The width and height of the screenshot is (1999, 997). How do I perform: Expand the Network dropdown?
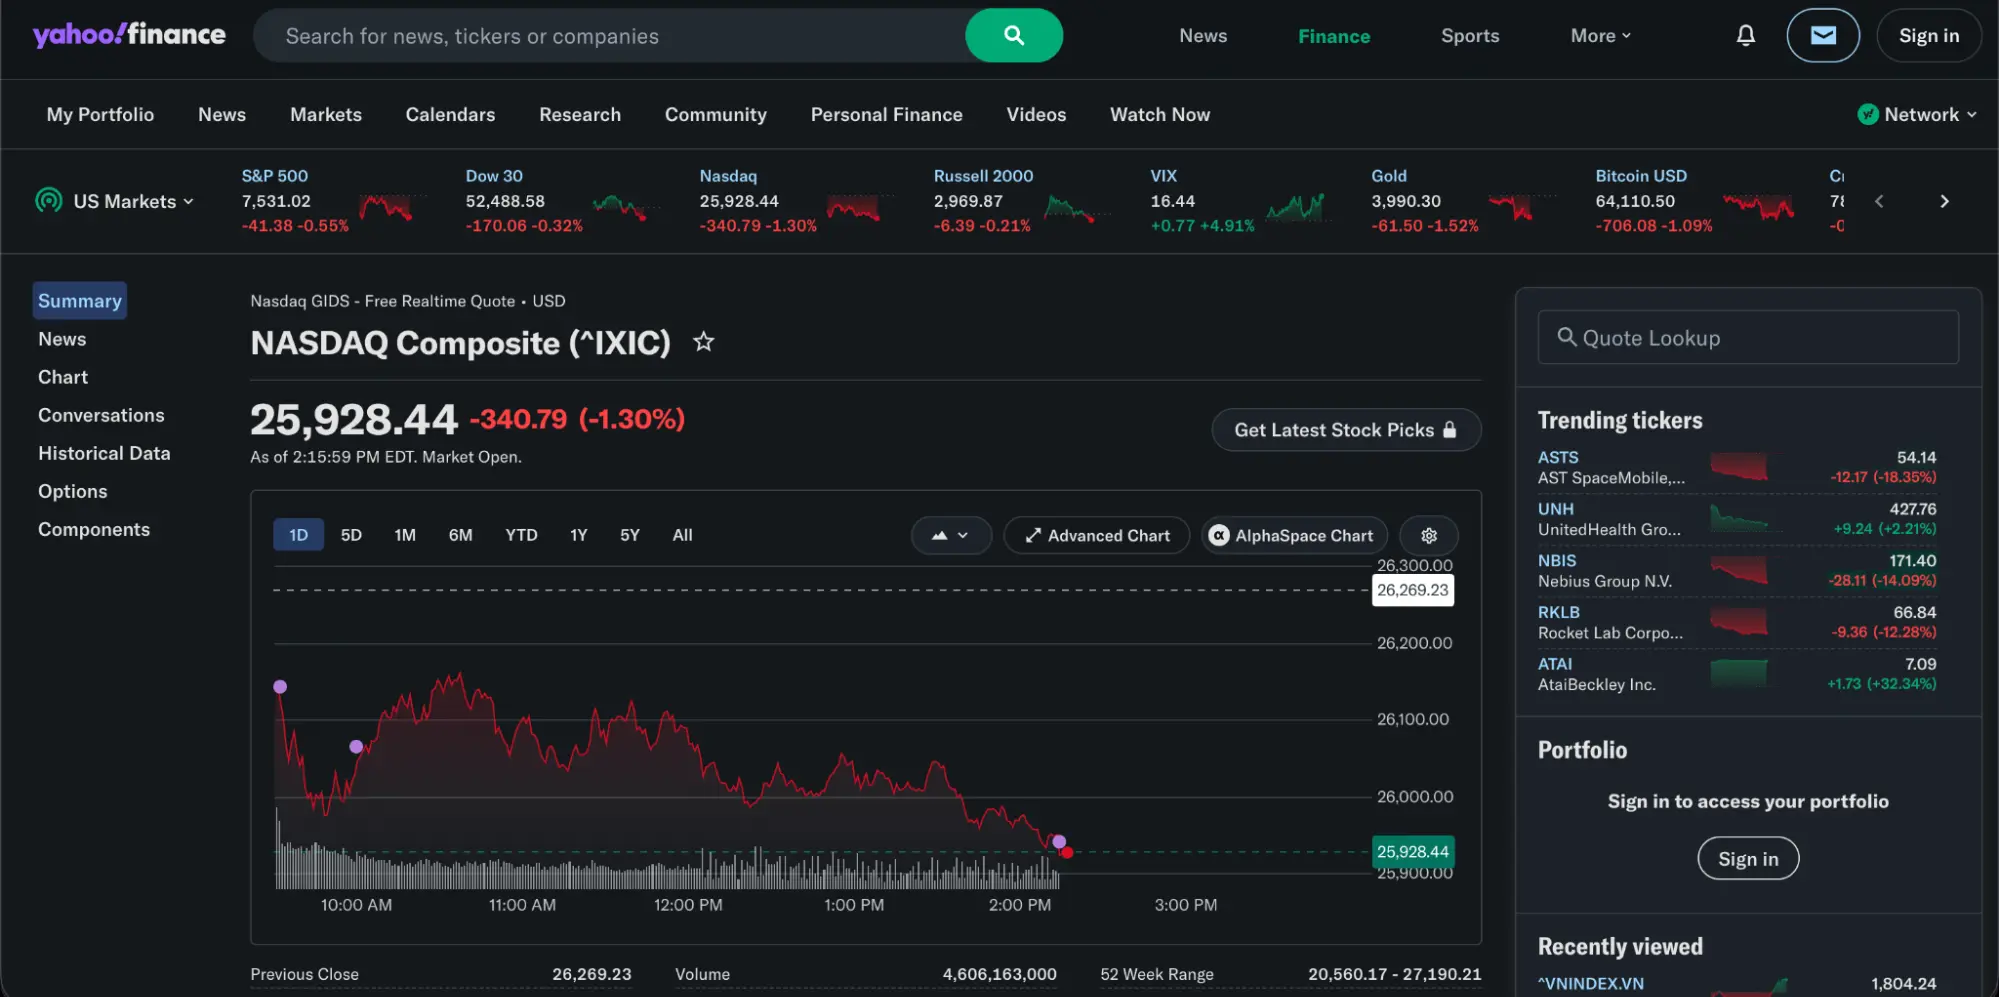click(x=1930, y=114)
